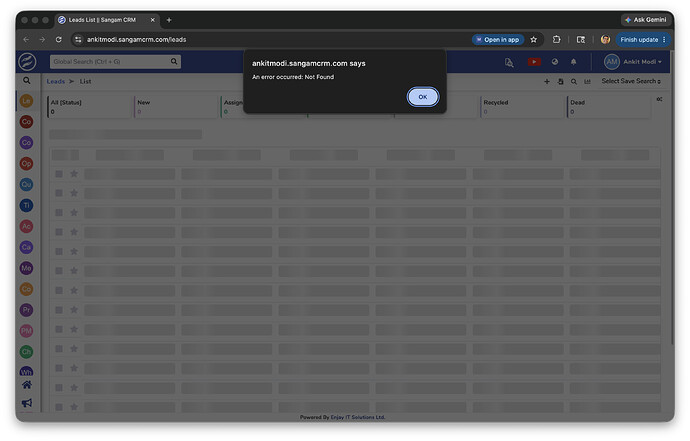Open the Ti sidebar module
This screenshot has height=441, width=690.
tap(26, 205)
